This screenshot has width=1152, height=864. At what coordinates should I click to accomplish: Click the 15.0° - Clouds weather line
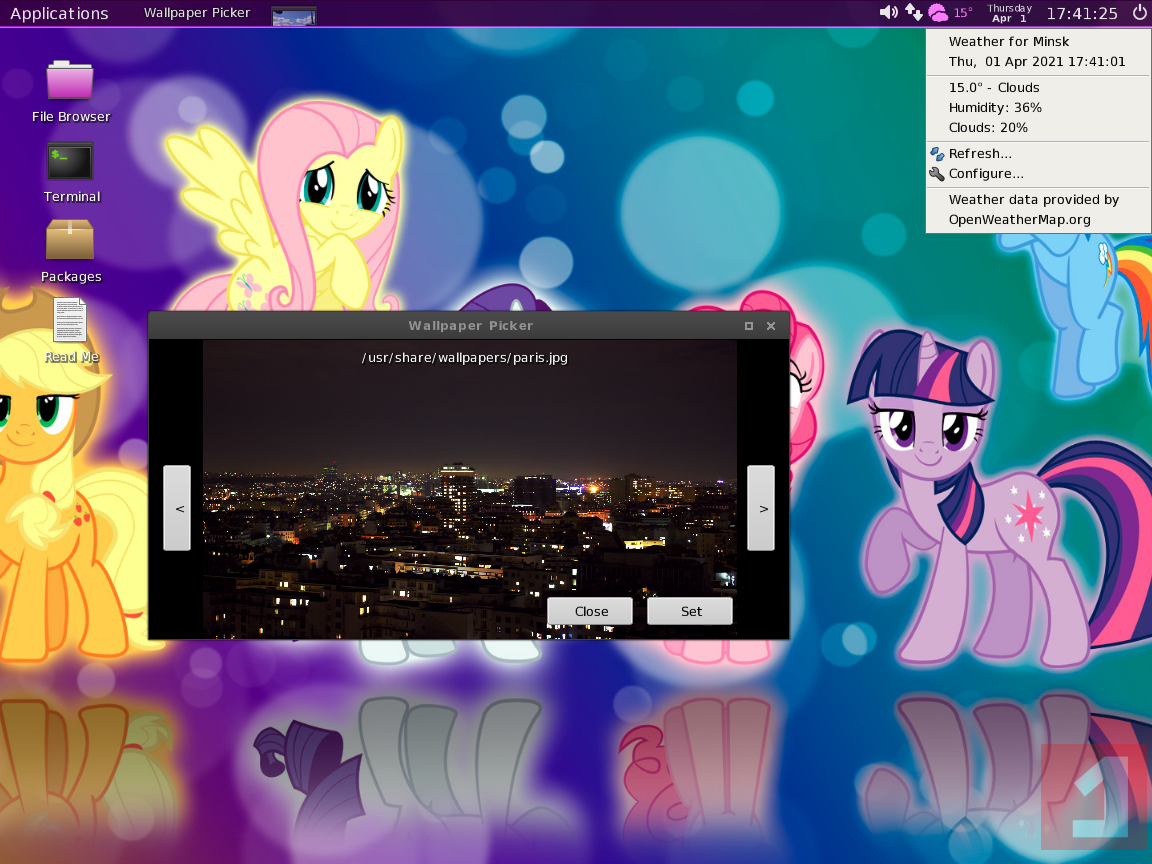click(x=993, y=87)
